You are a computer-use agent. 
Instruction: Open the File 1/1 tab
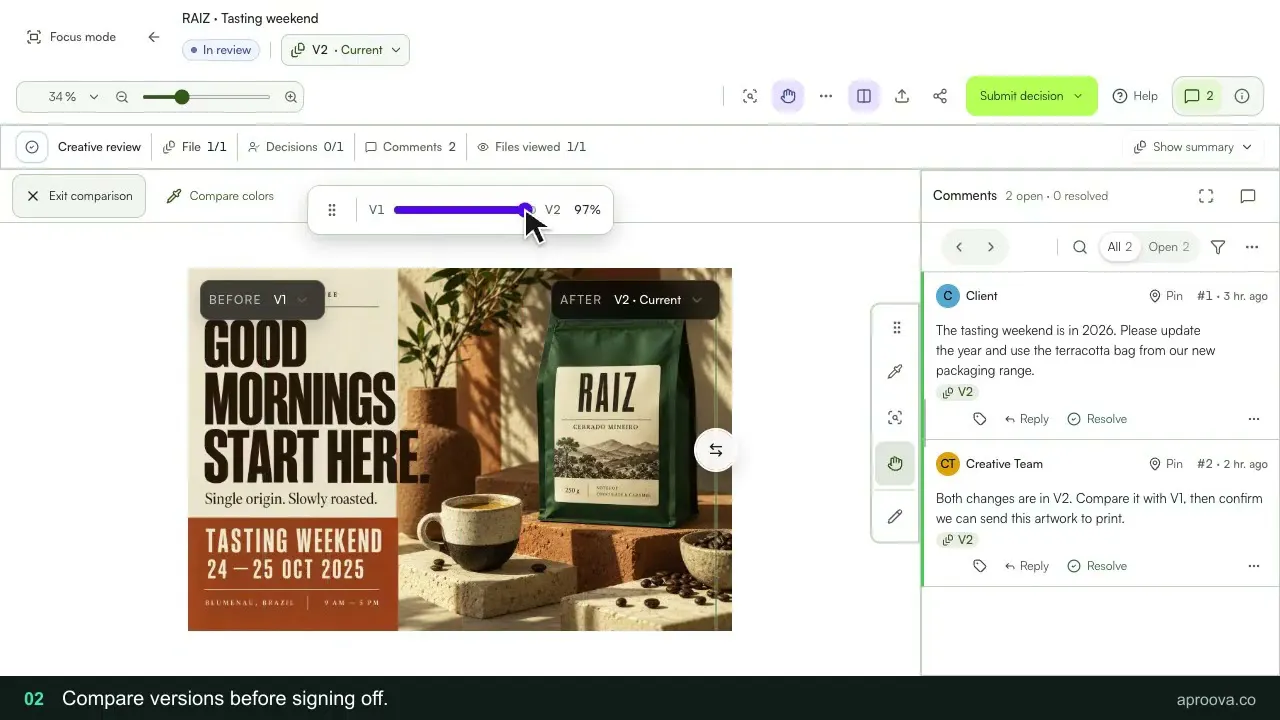pyautogui.click(x=195, y=147)
